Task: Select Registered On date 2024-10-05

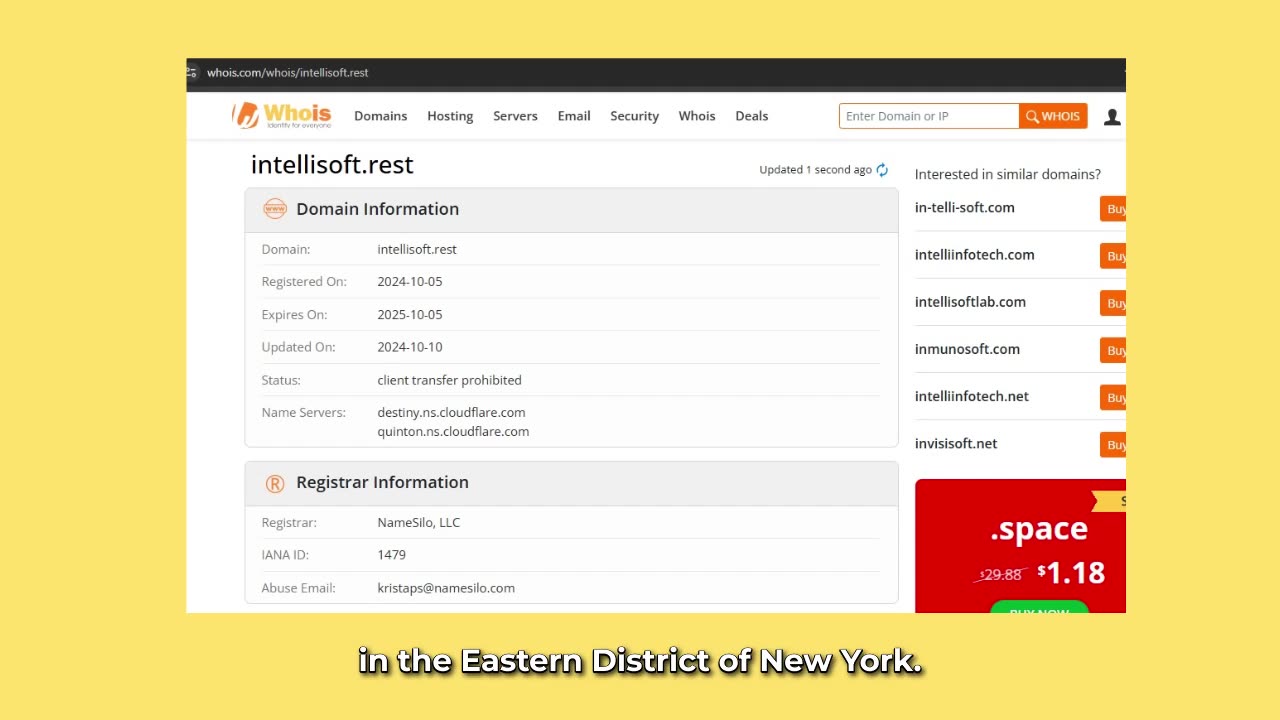Action: tap(410, 282)
